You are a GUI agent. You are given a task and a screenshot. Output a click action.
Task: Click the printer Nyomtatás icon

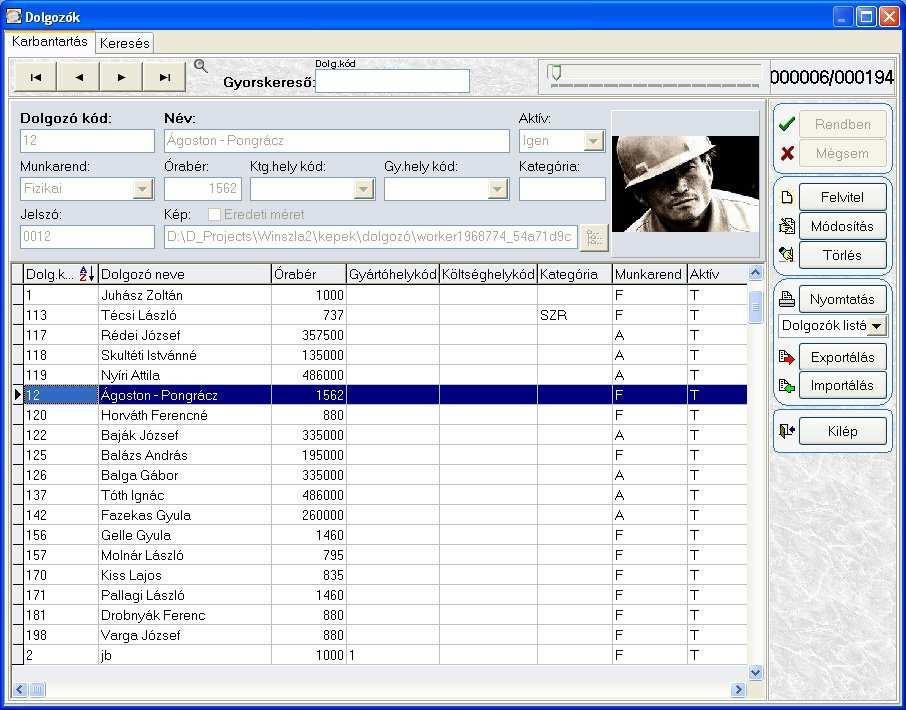point(786,299)
